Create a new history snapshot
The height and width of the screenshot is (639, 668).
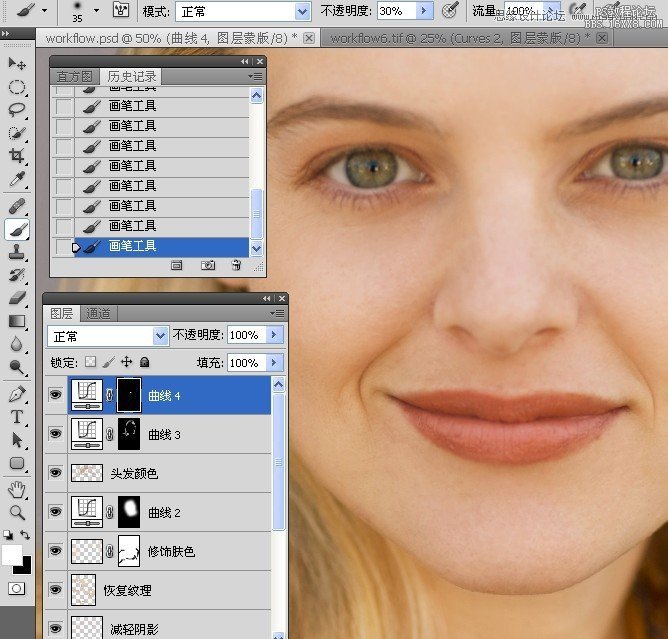[208, 265]
